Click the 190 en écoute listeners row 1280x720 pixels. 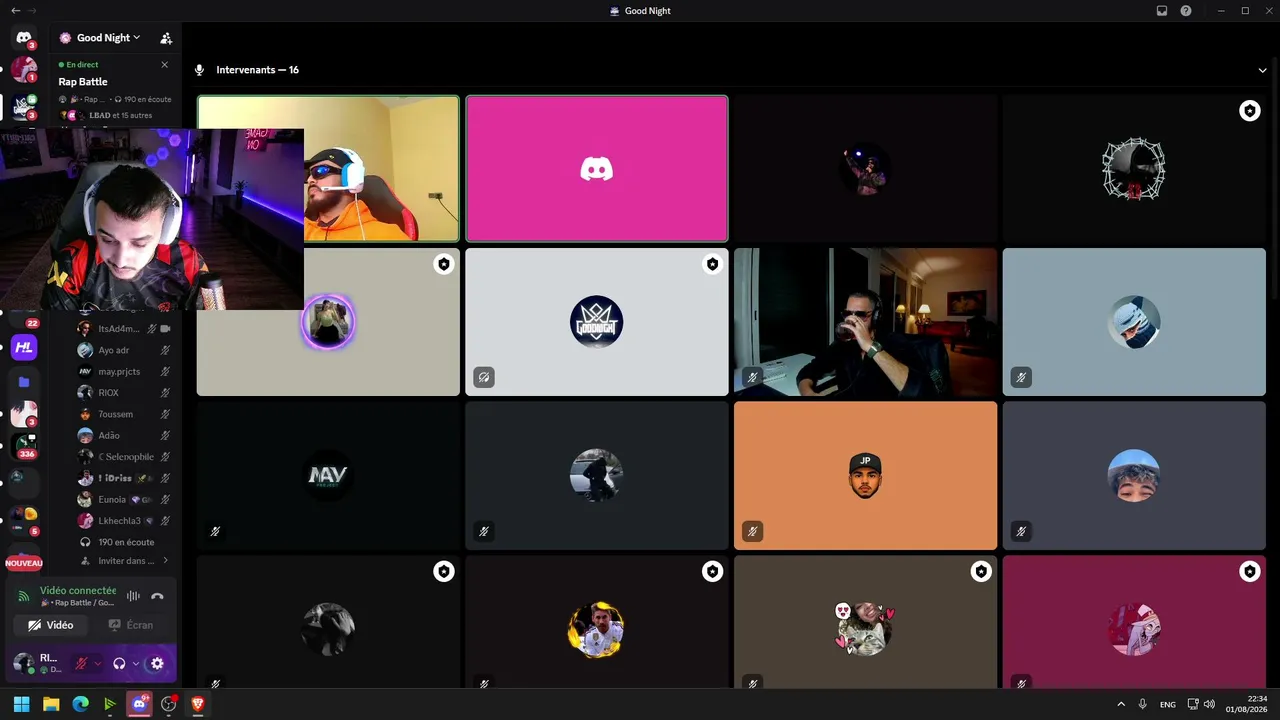pos(124,542)
